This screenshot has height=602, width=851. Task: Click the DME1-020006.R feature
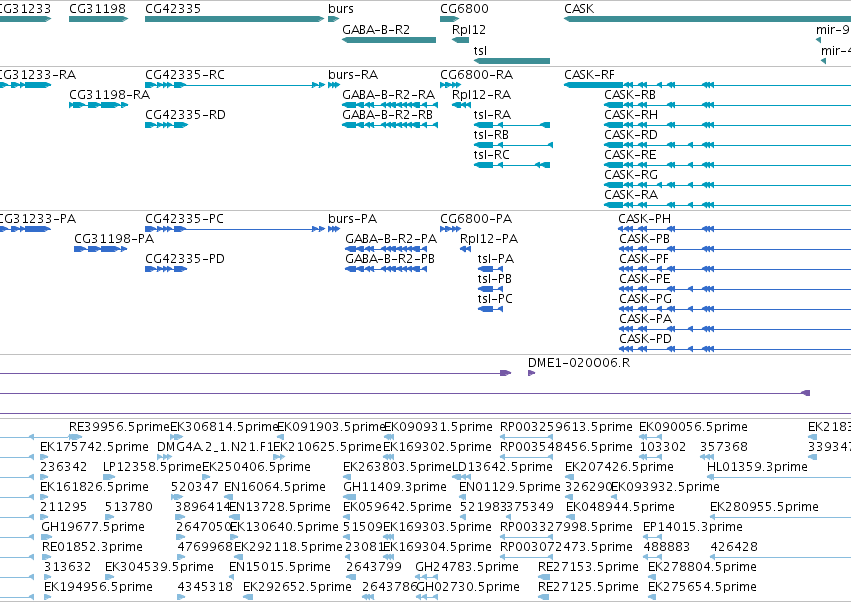coord(532,373)
